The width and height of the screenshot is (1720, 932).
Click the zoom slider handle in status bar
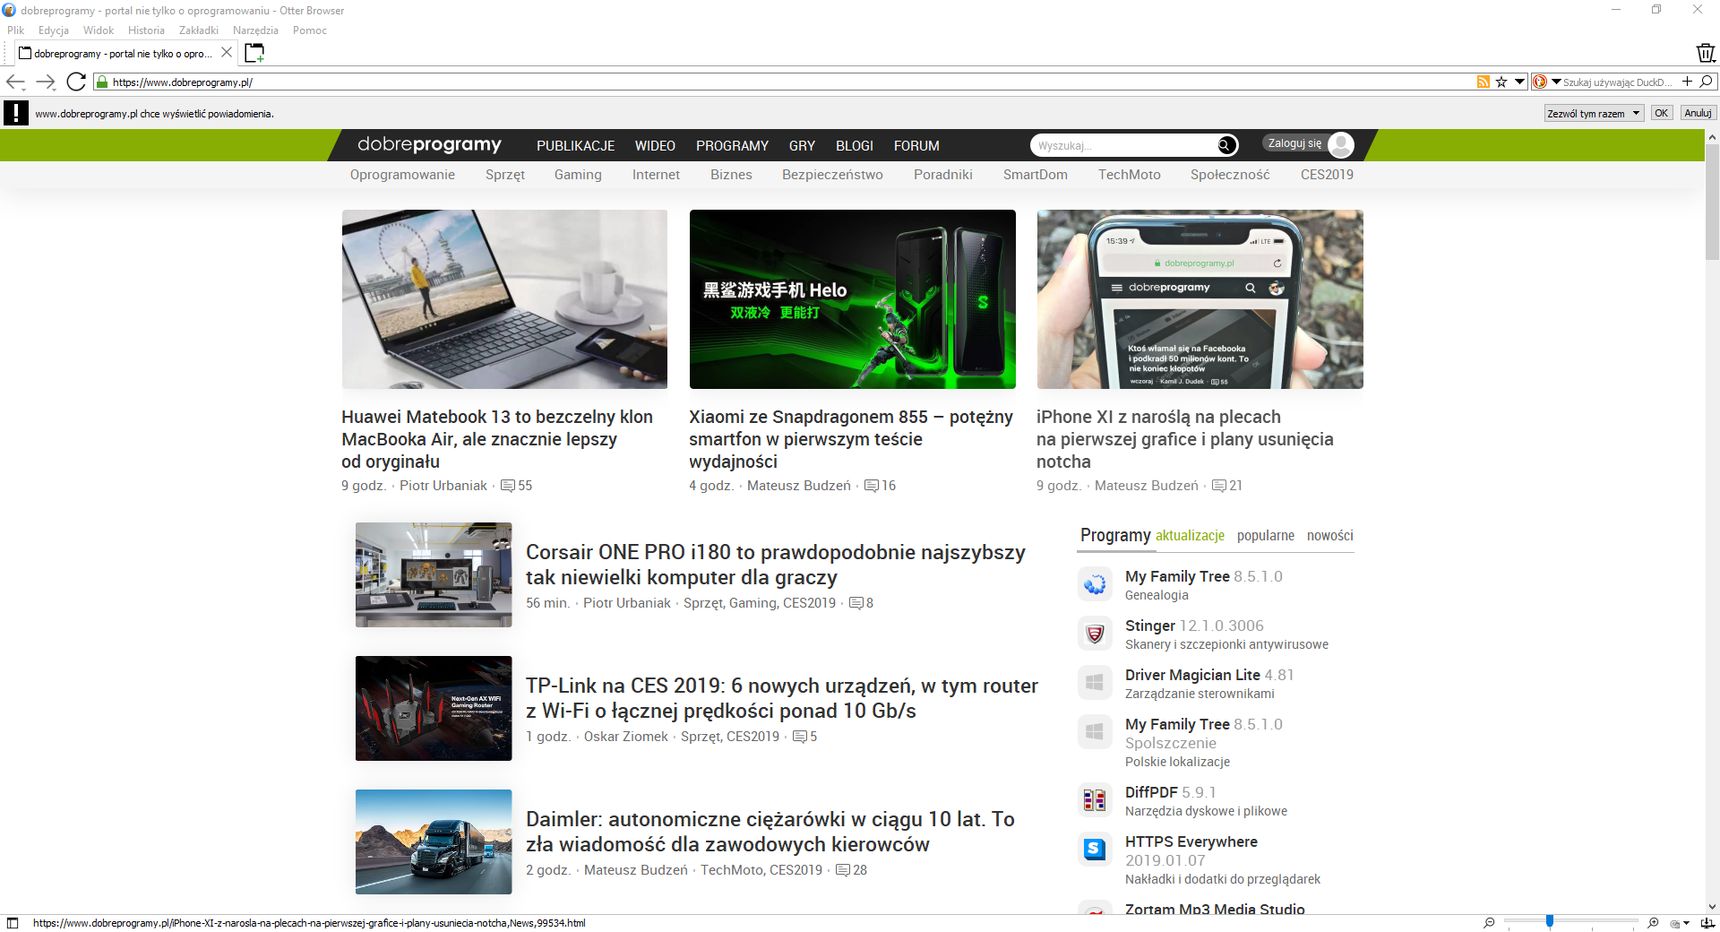click(x=1549, y=921)
